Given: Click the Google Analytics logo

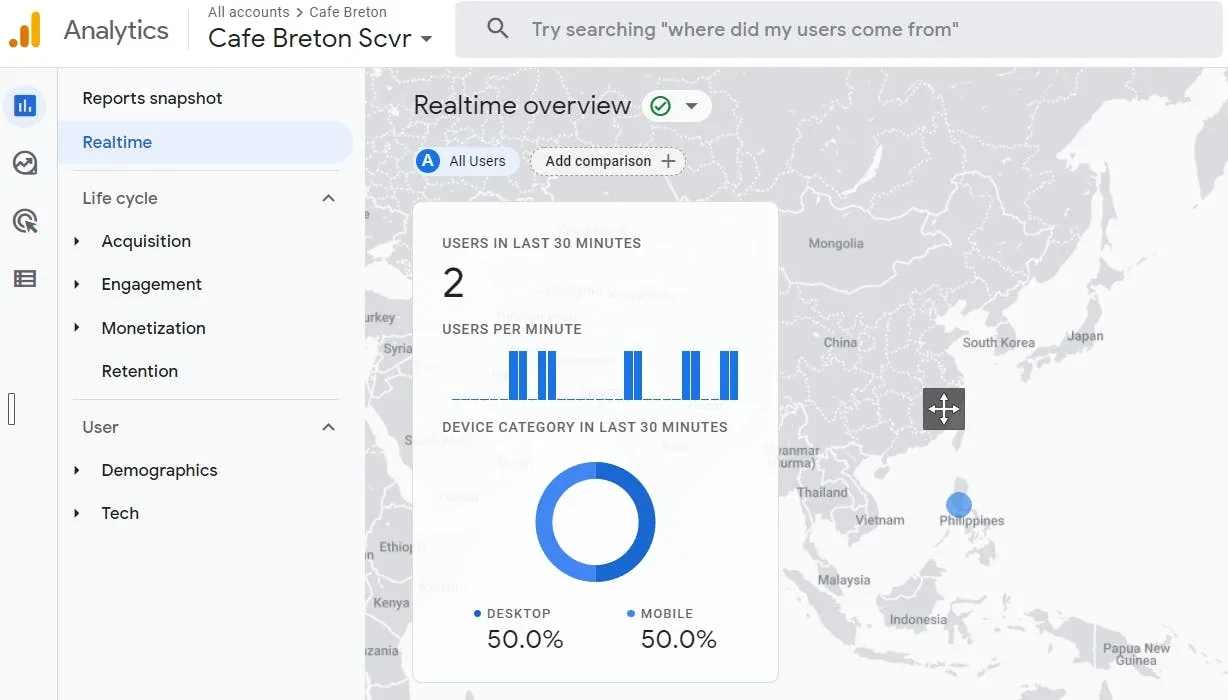Looking at the screenshot, I should [x=25, y=30].
